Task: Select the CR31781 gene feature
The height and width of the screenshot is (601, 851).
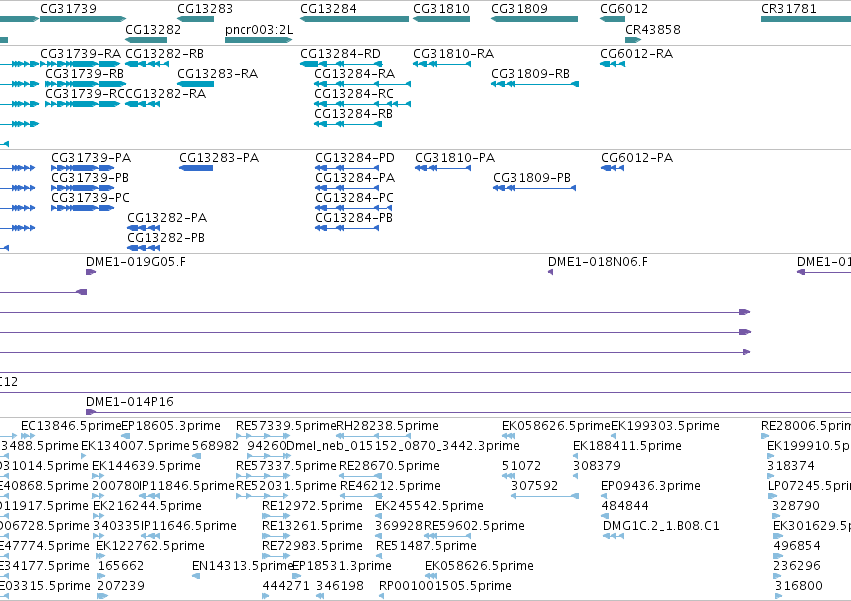Action: pyautogui.click(x=806, y=19)
